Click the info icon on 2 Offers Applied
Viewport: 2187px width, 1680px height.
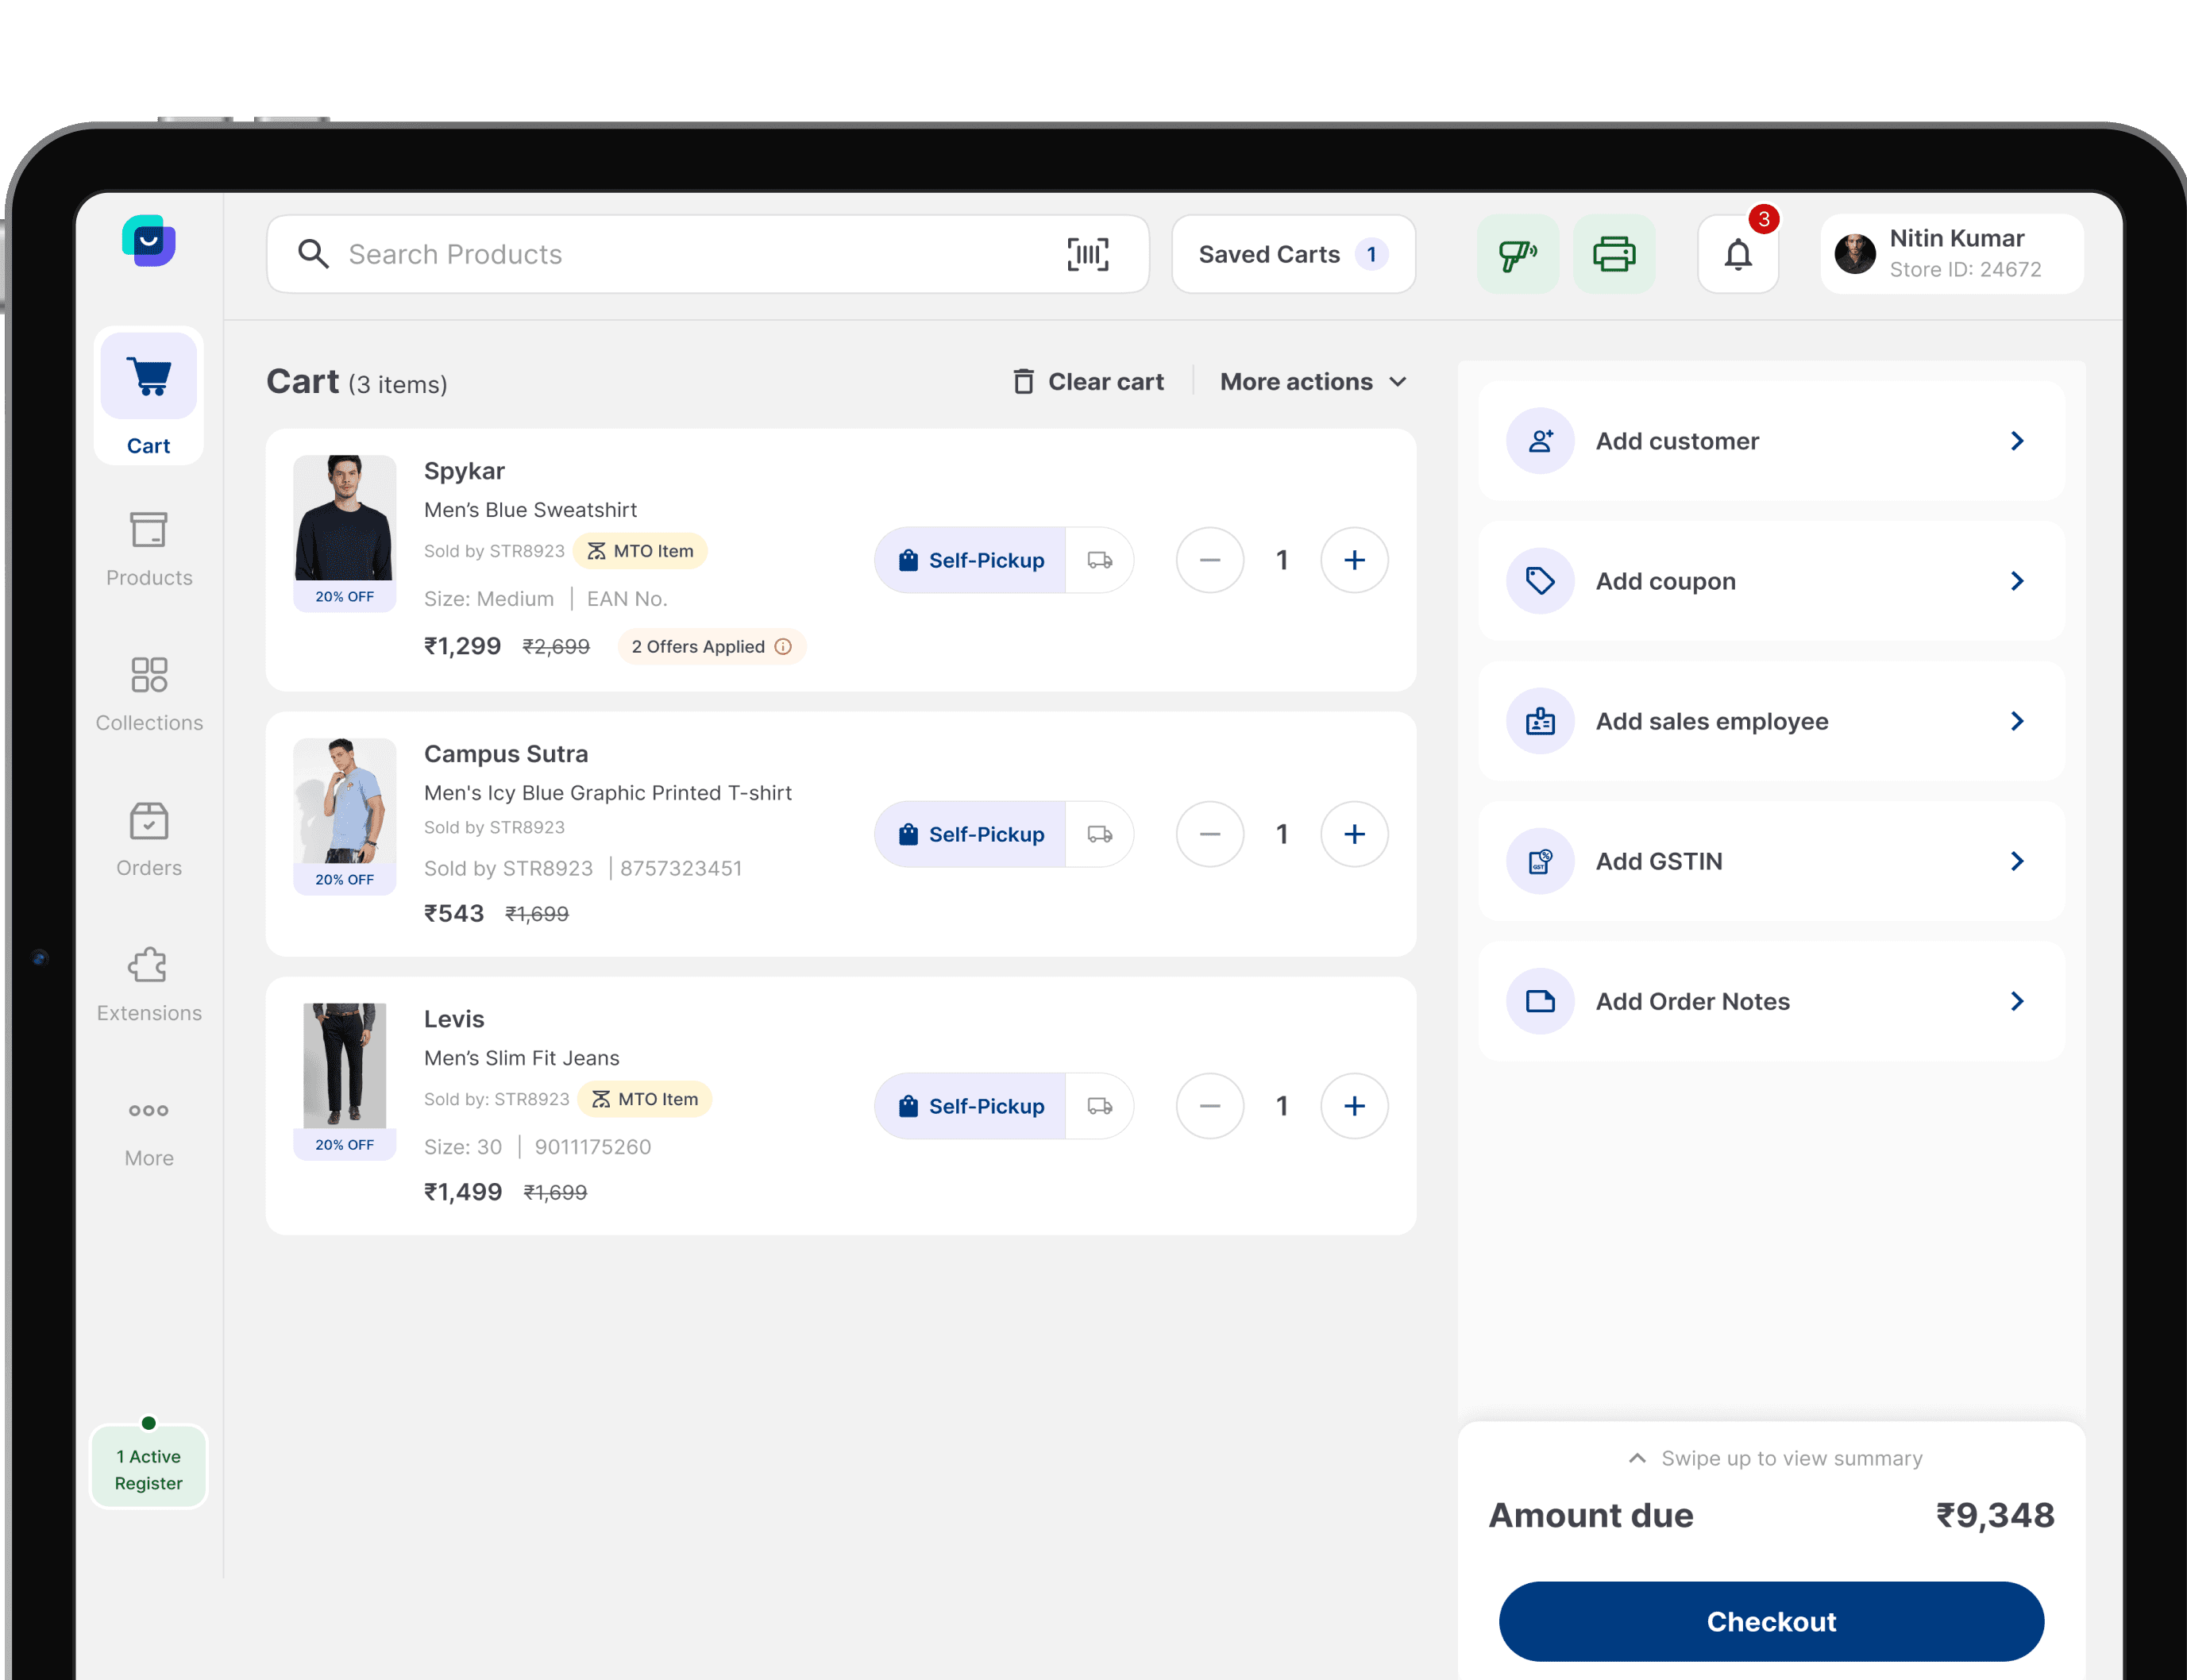coord(784,647)
